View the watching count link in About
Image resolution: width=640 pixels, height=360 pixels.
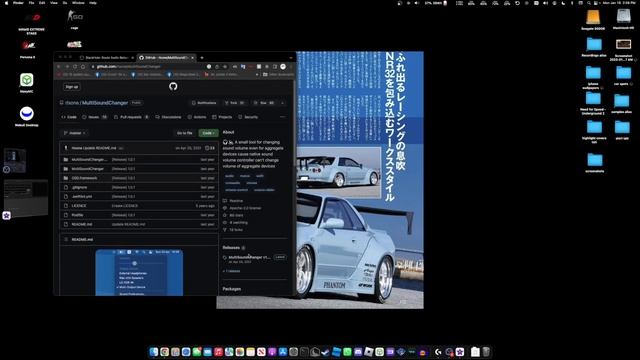point(235,223)
